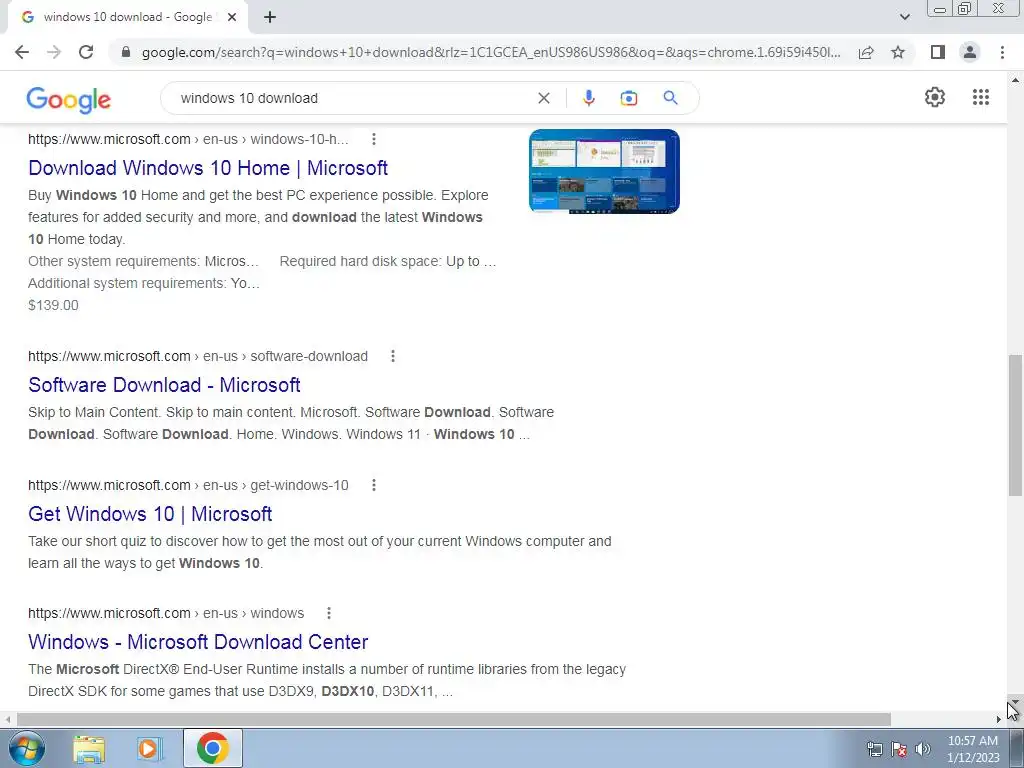This screenshot has width=1024, height=768.
Task: Reload the current page
Action: pos(86,52)
